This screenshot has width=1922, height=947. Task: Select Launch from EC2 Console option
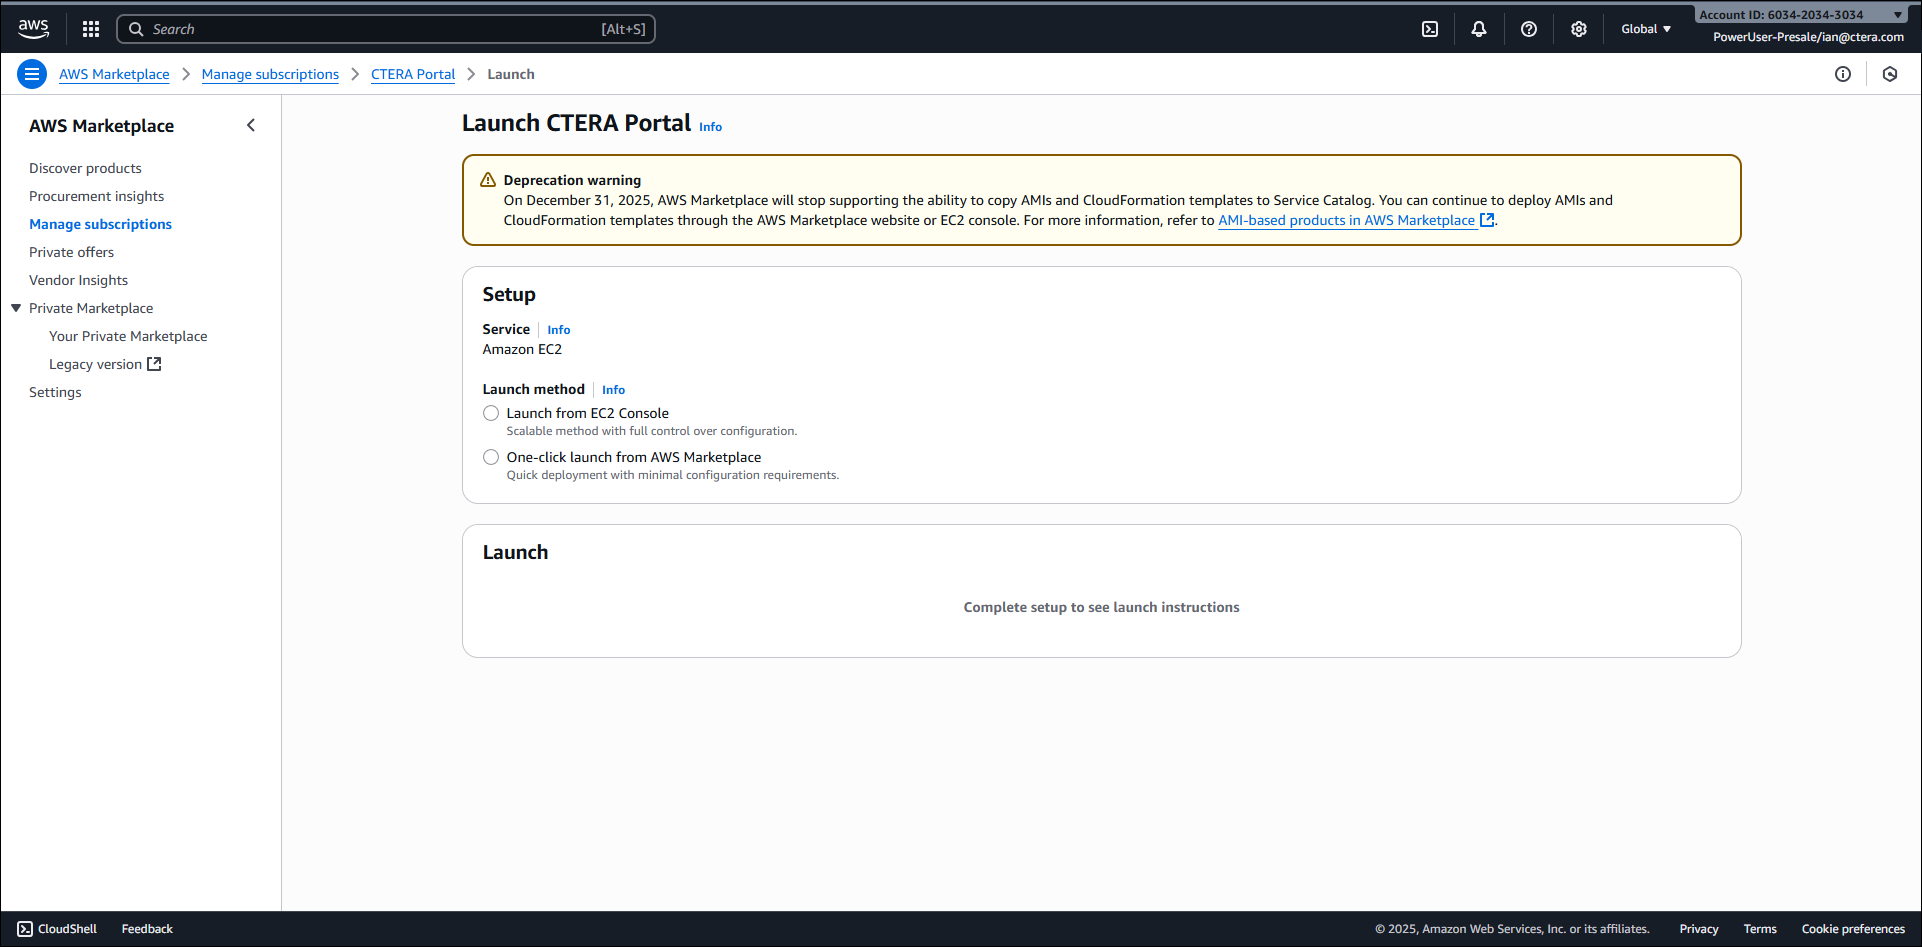point(491,413)
